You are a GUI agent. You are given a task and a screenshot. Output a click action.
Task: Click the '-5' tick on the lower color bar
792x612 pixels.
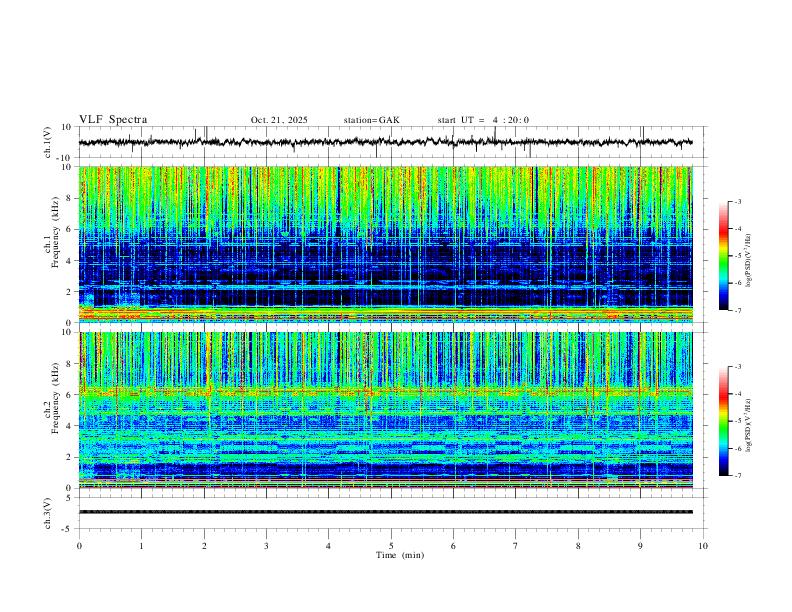click(x=738, y=421)
